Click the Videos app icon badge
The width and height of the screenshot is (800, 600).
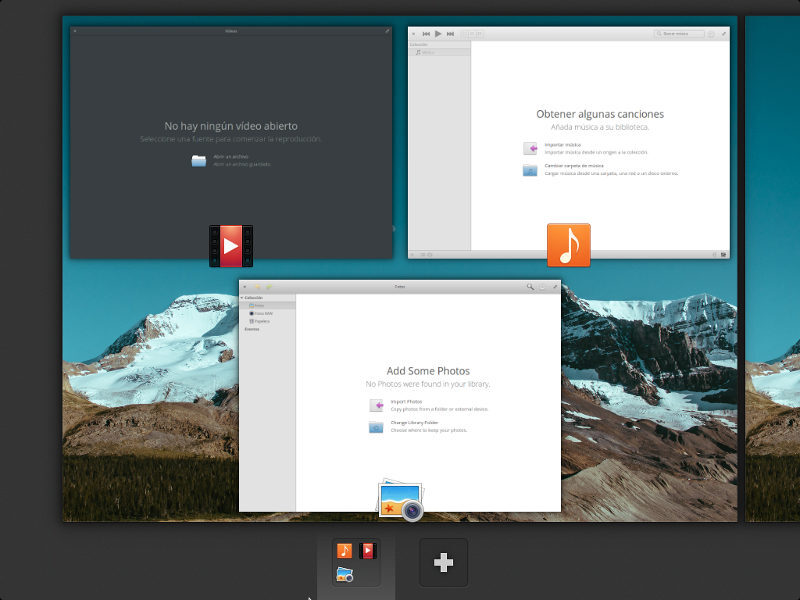[230, 246]
